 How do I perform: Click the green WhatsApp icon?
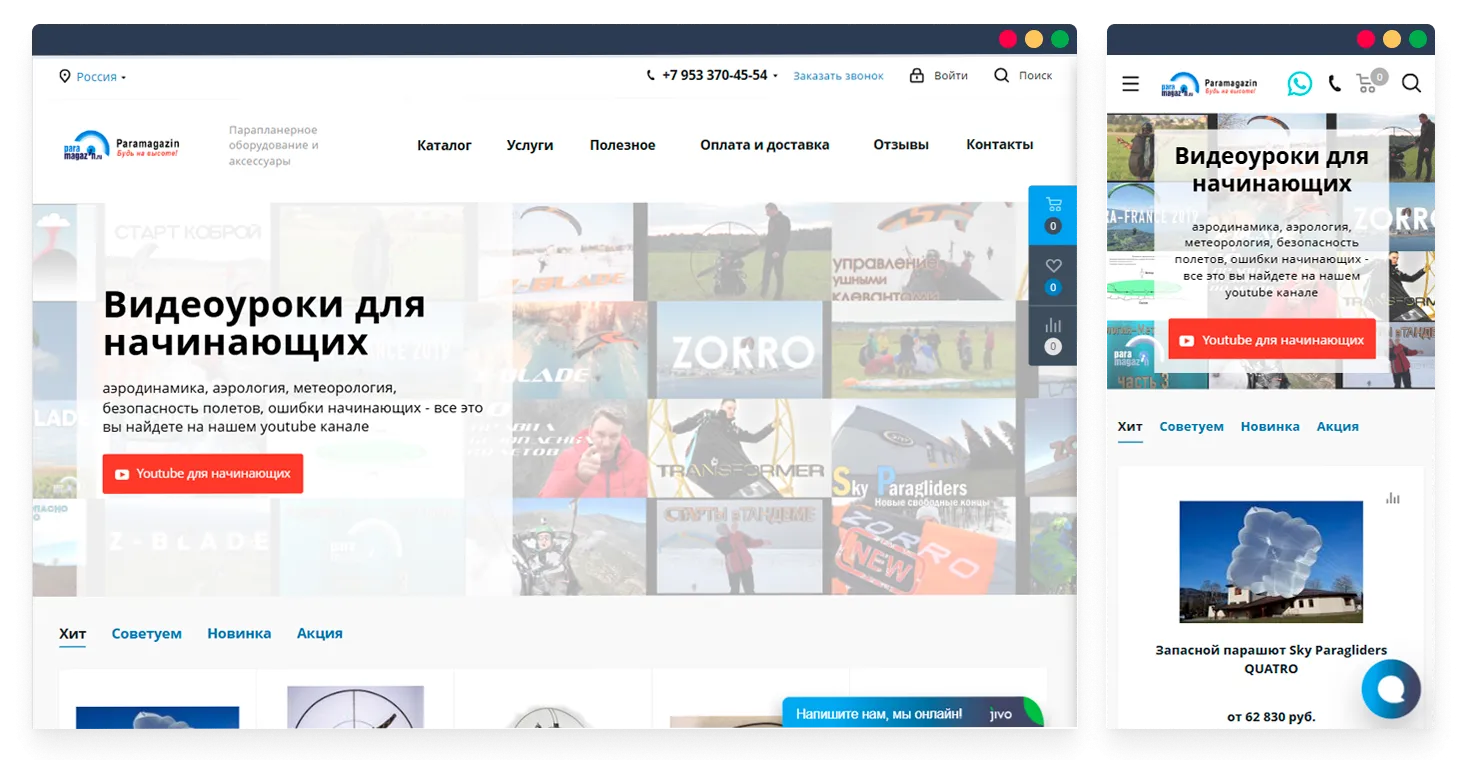(1299, 84)
